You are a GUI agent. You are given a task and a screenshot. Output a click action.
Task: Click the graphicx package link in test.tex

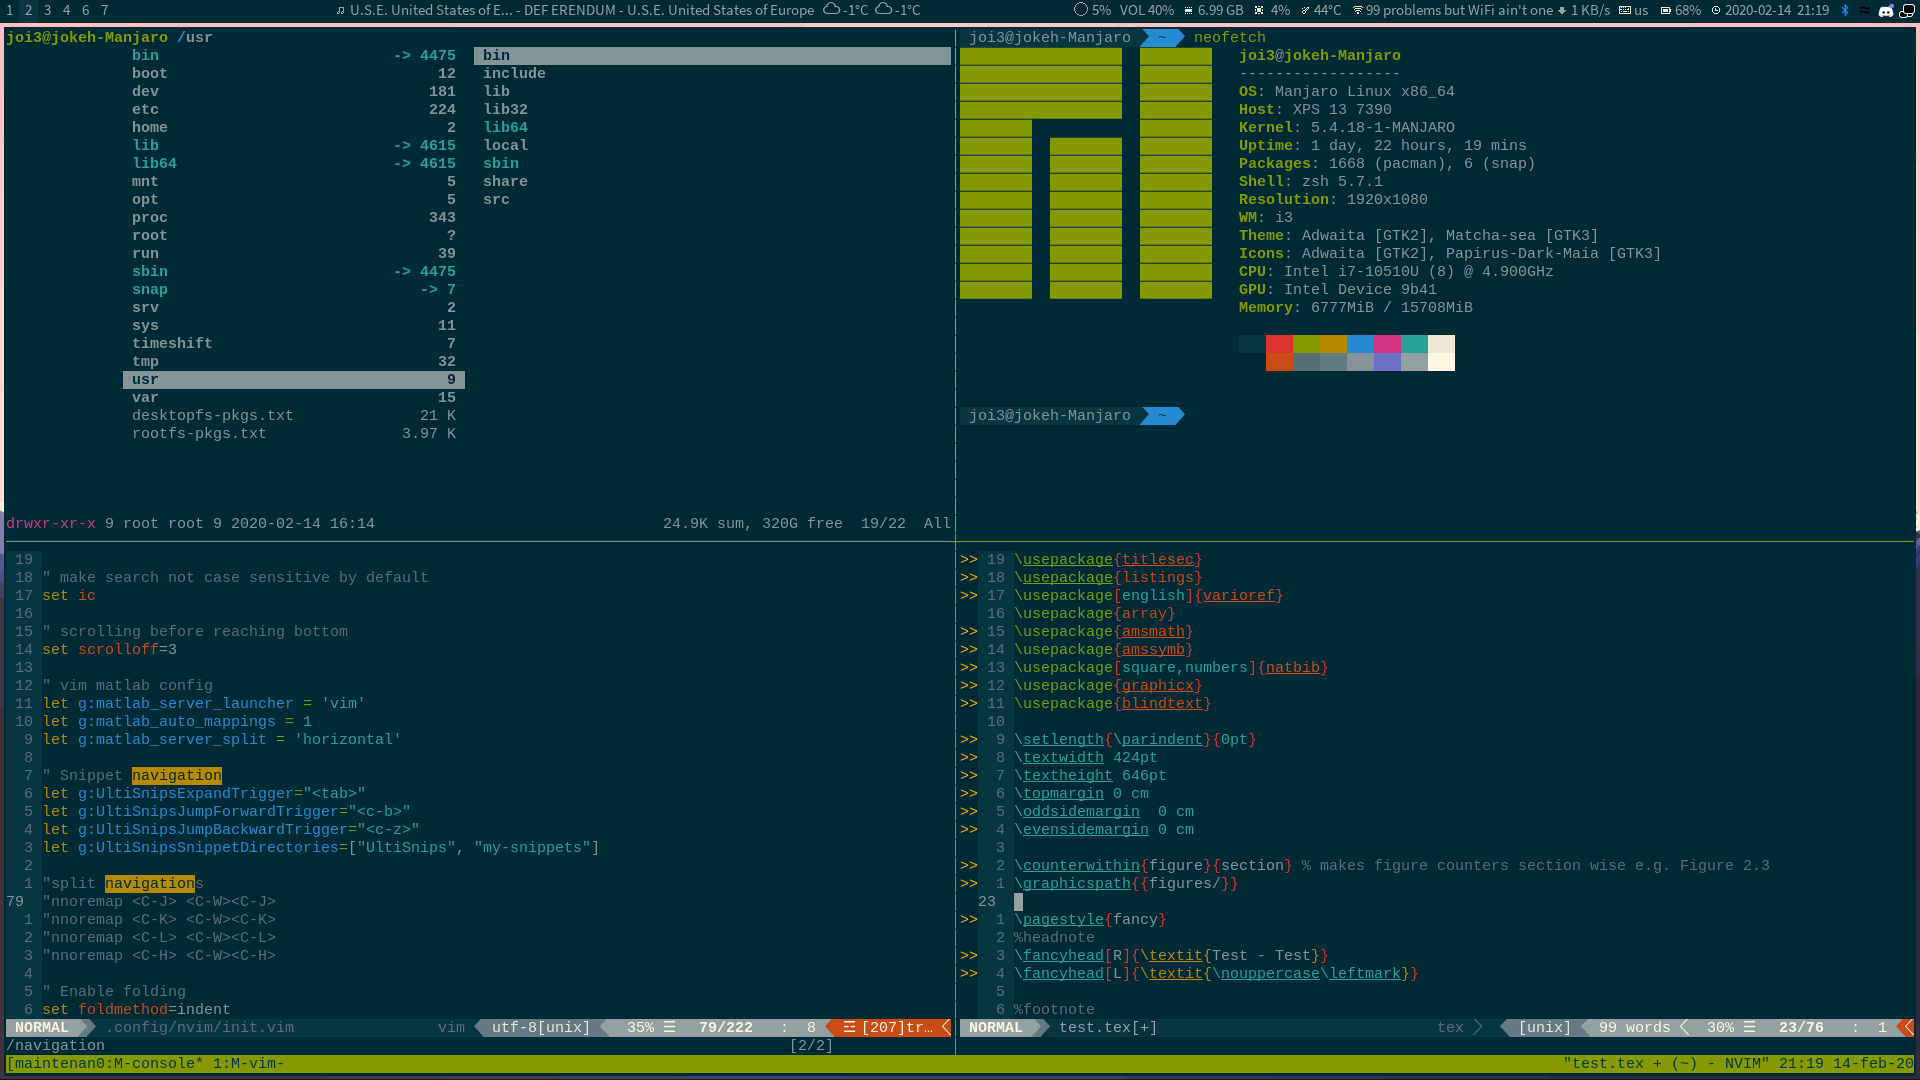point(1159,685)
